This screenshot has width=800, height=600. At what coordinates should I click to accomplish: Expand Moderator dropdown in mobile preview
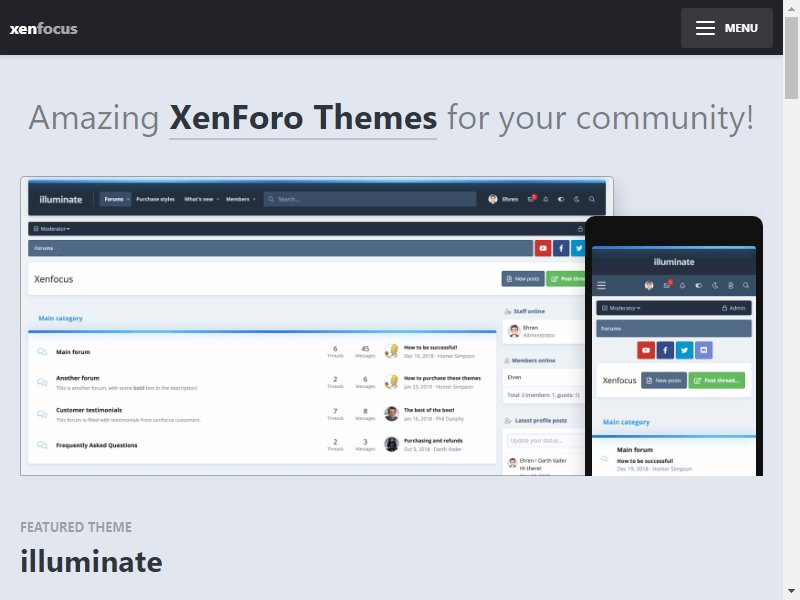coord(621,308)
